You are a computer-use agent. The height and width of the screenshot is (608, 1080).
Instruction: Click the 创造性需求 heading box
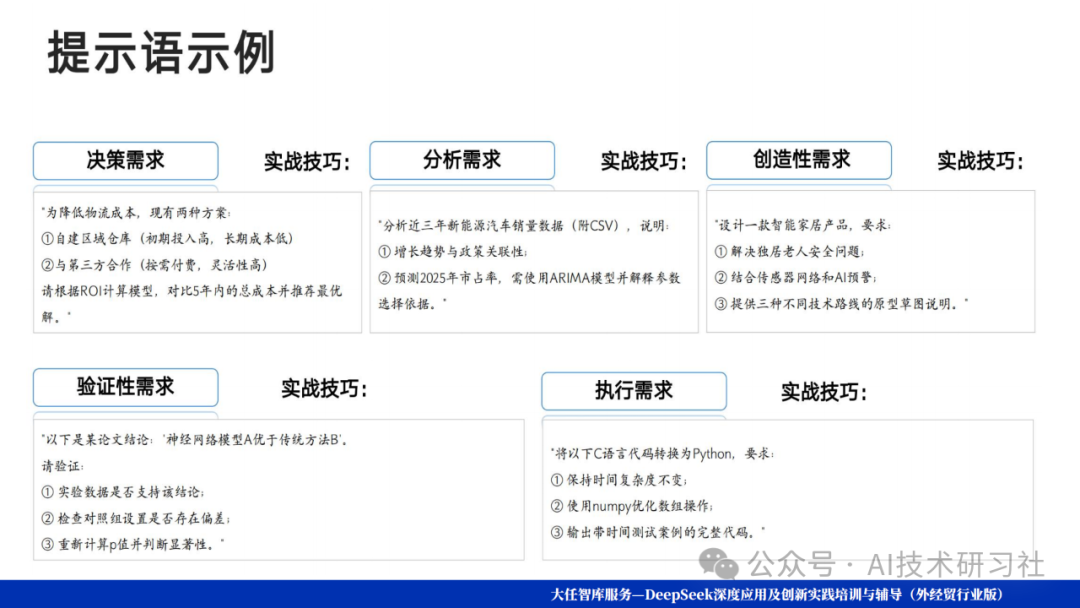799,160
